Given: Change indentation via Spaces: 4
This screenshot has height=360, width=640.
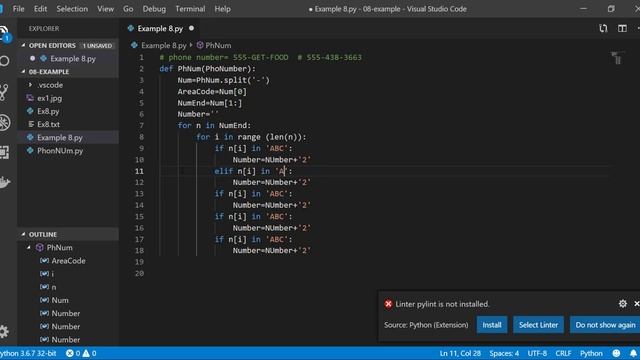Looking at the screenshot, I should (504, 353).
